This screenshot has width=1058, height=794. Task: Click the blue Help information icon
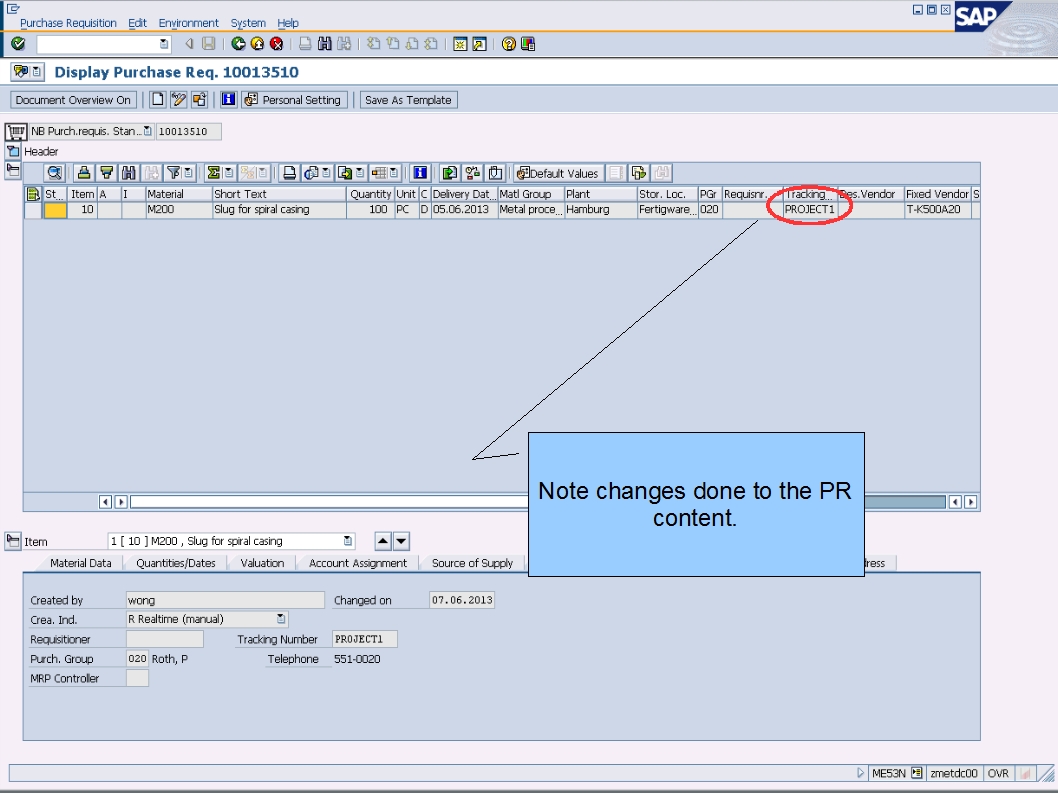[229, 100]
